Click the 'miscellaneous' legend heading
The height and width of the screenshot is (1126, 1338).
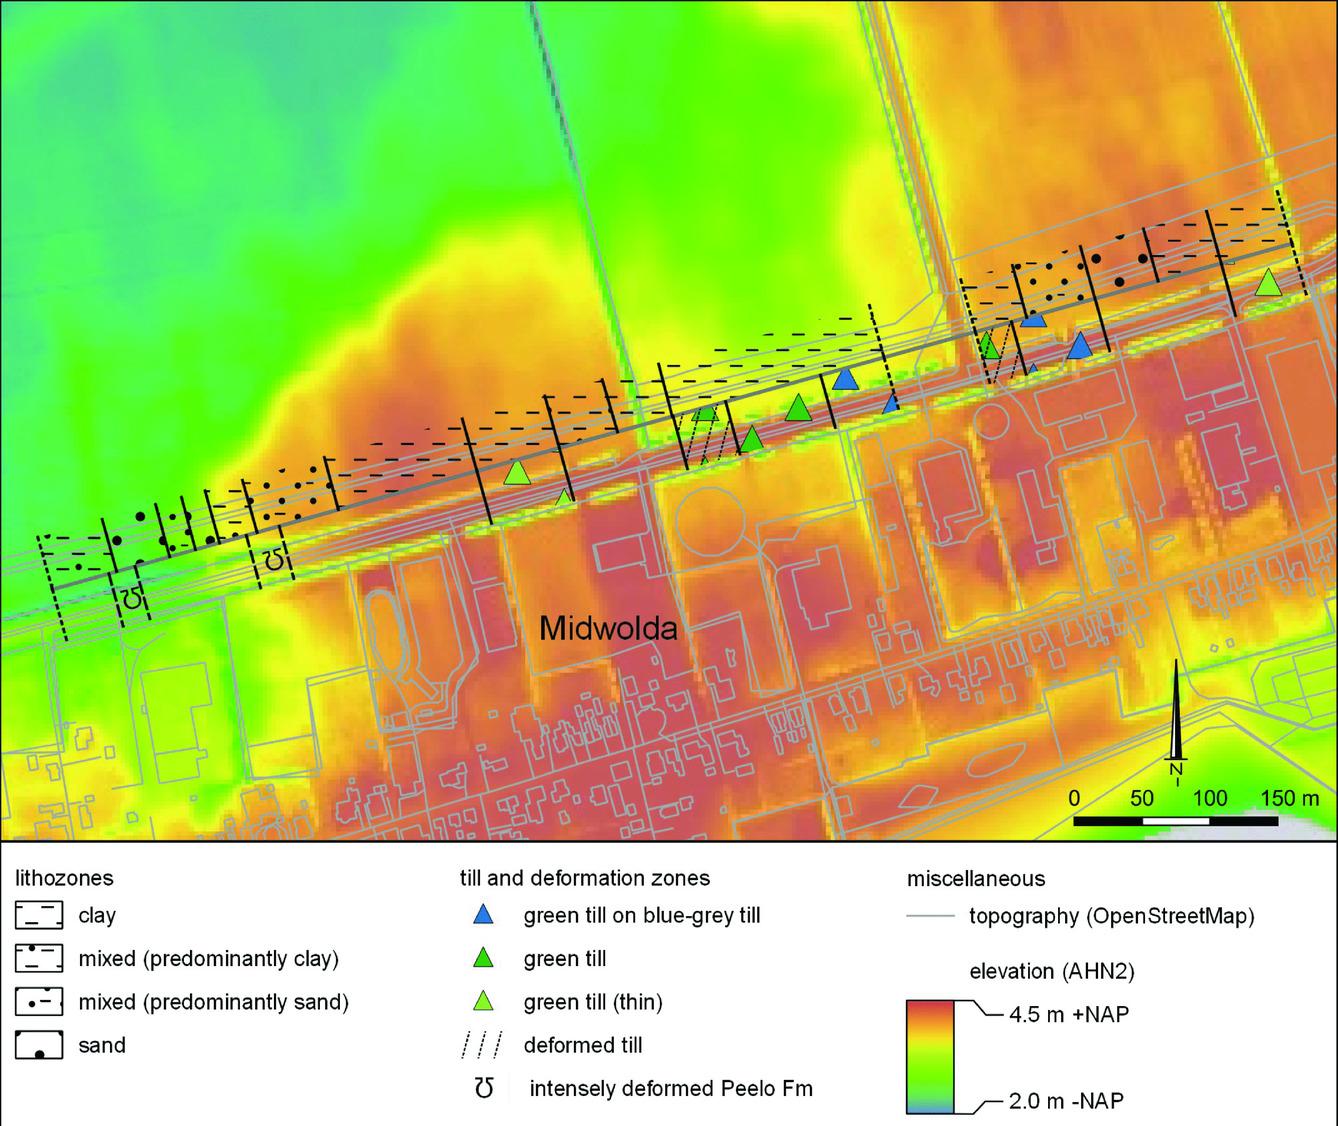coord(975,879)
